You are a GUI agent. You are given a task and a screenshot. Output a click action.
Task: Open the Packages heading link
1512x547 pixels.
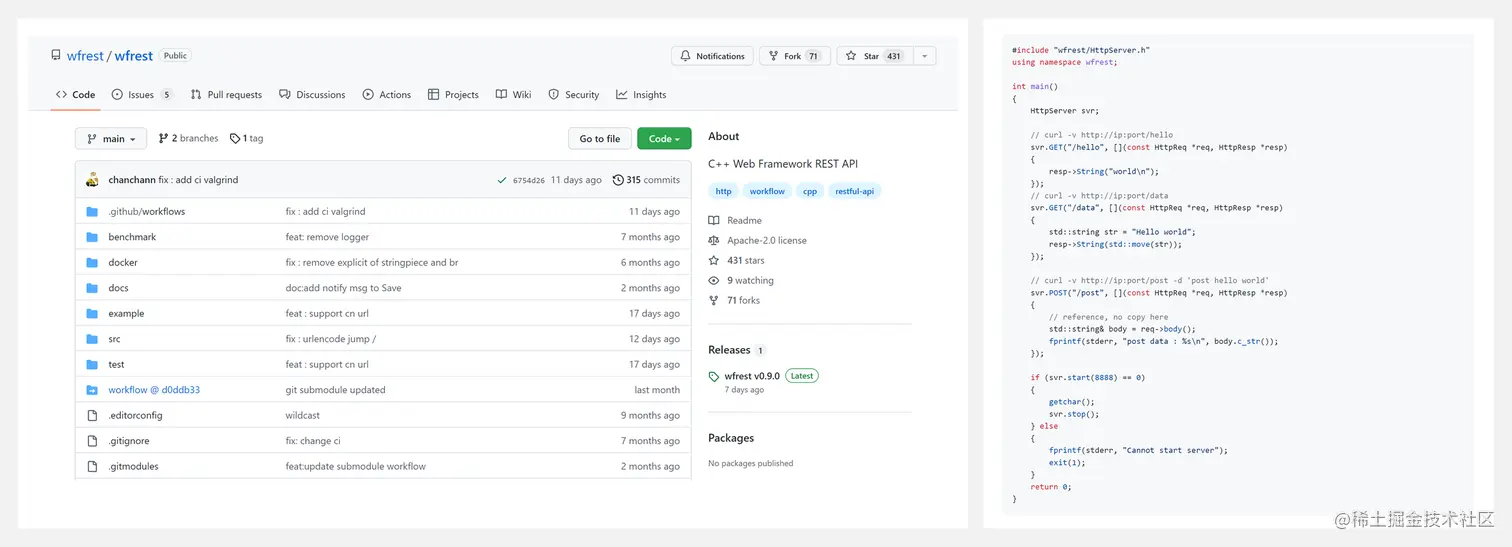(731, 438)
